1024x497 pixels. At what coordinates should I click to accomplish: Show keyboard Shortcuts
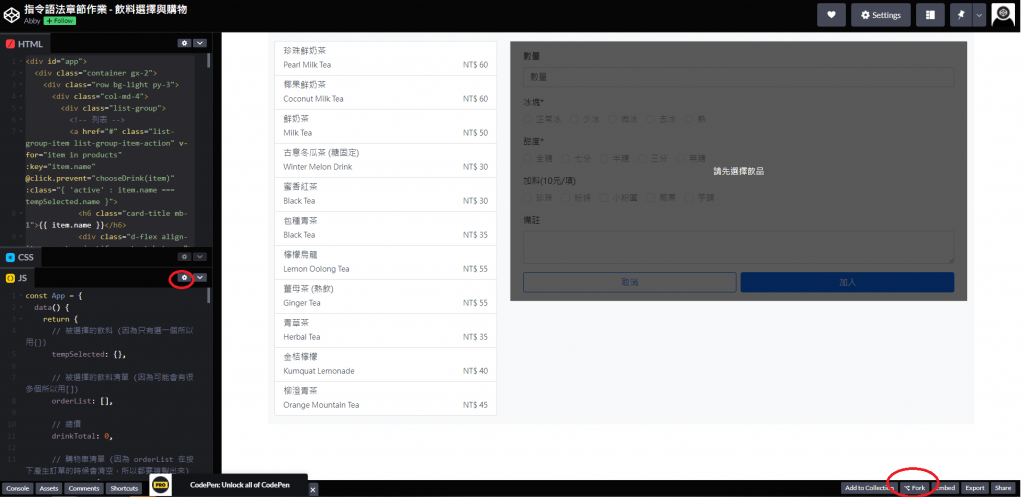(124, 489)
